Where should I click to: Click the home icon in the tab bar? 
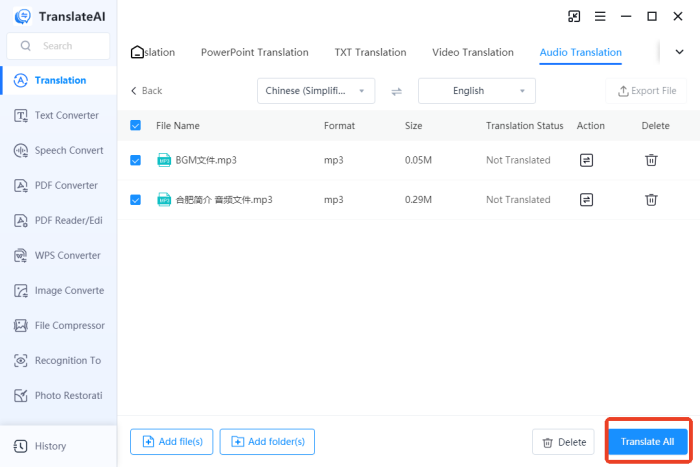click(137, 52)
